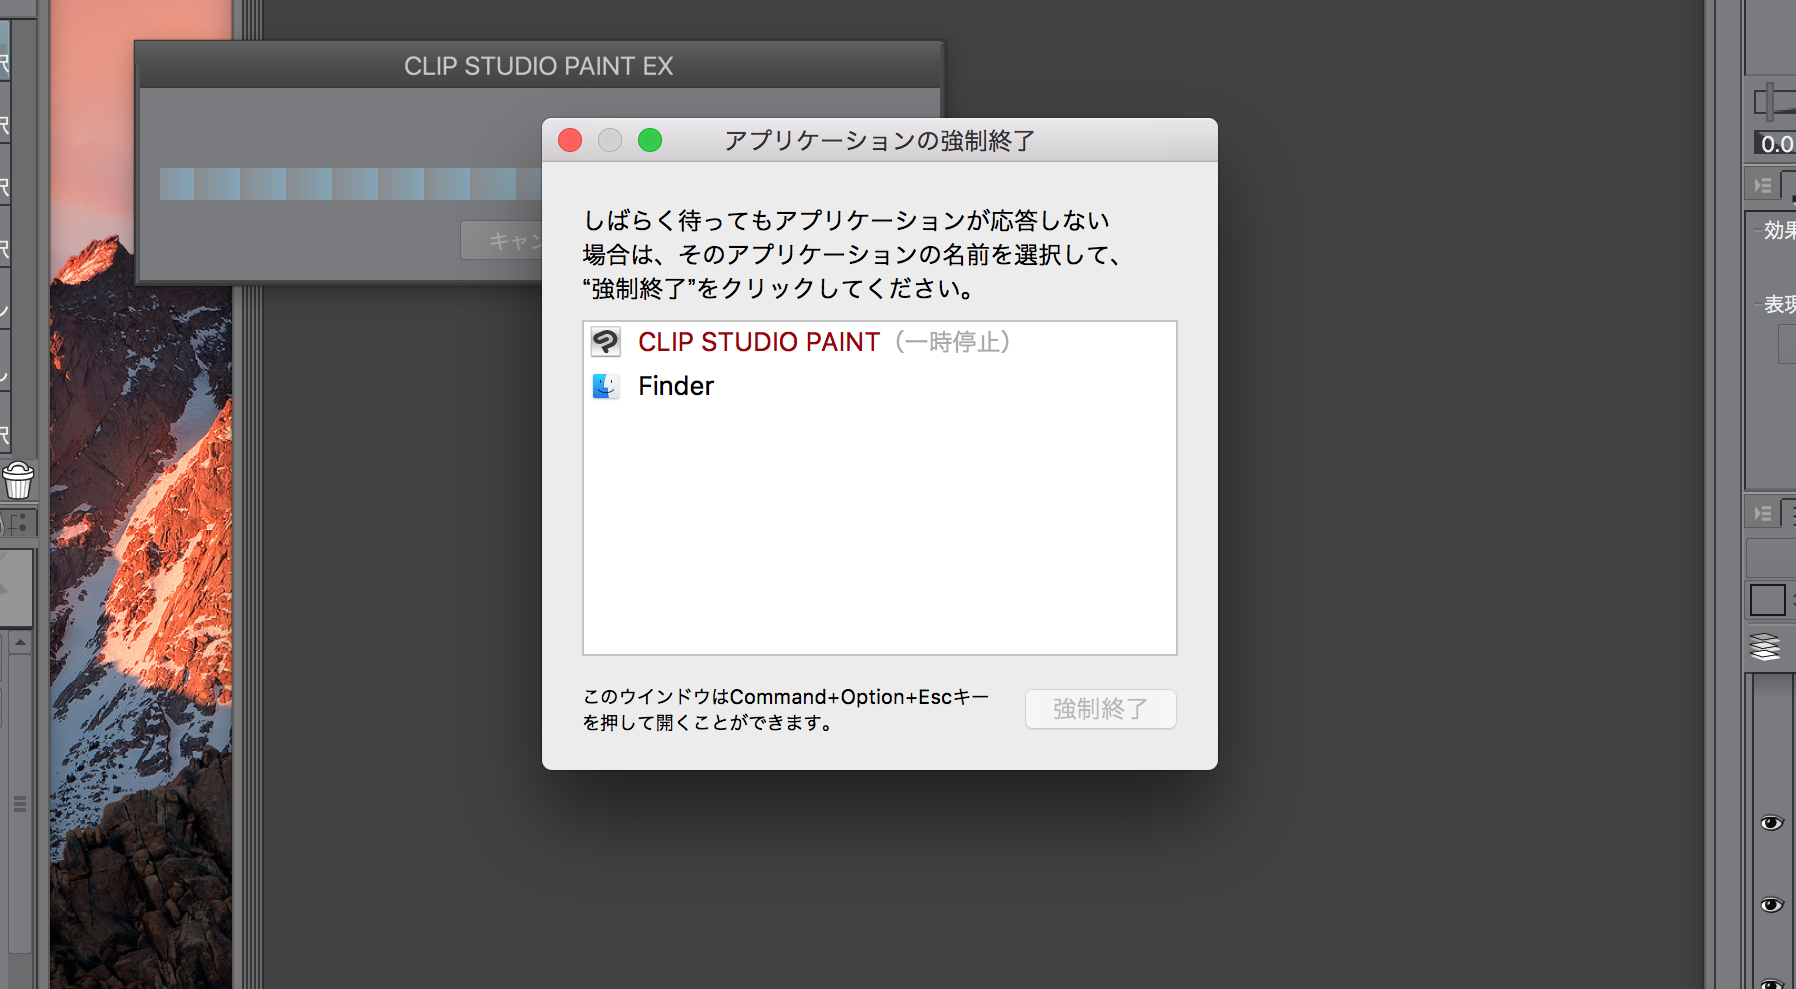Select CLIP STUDIO PAINT in the force quit list
This screenshot has height=989, width=1796.
pyautogui.click(x=879, y=342)
